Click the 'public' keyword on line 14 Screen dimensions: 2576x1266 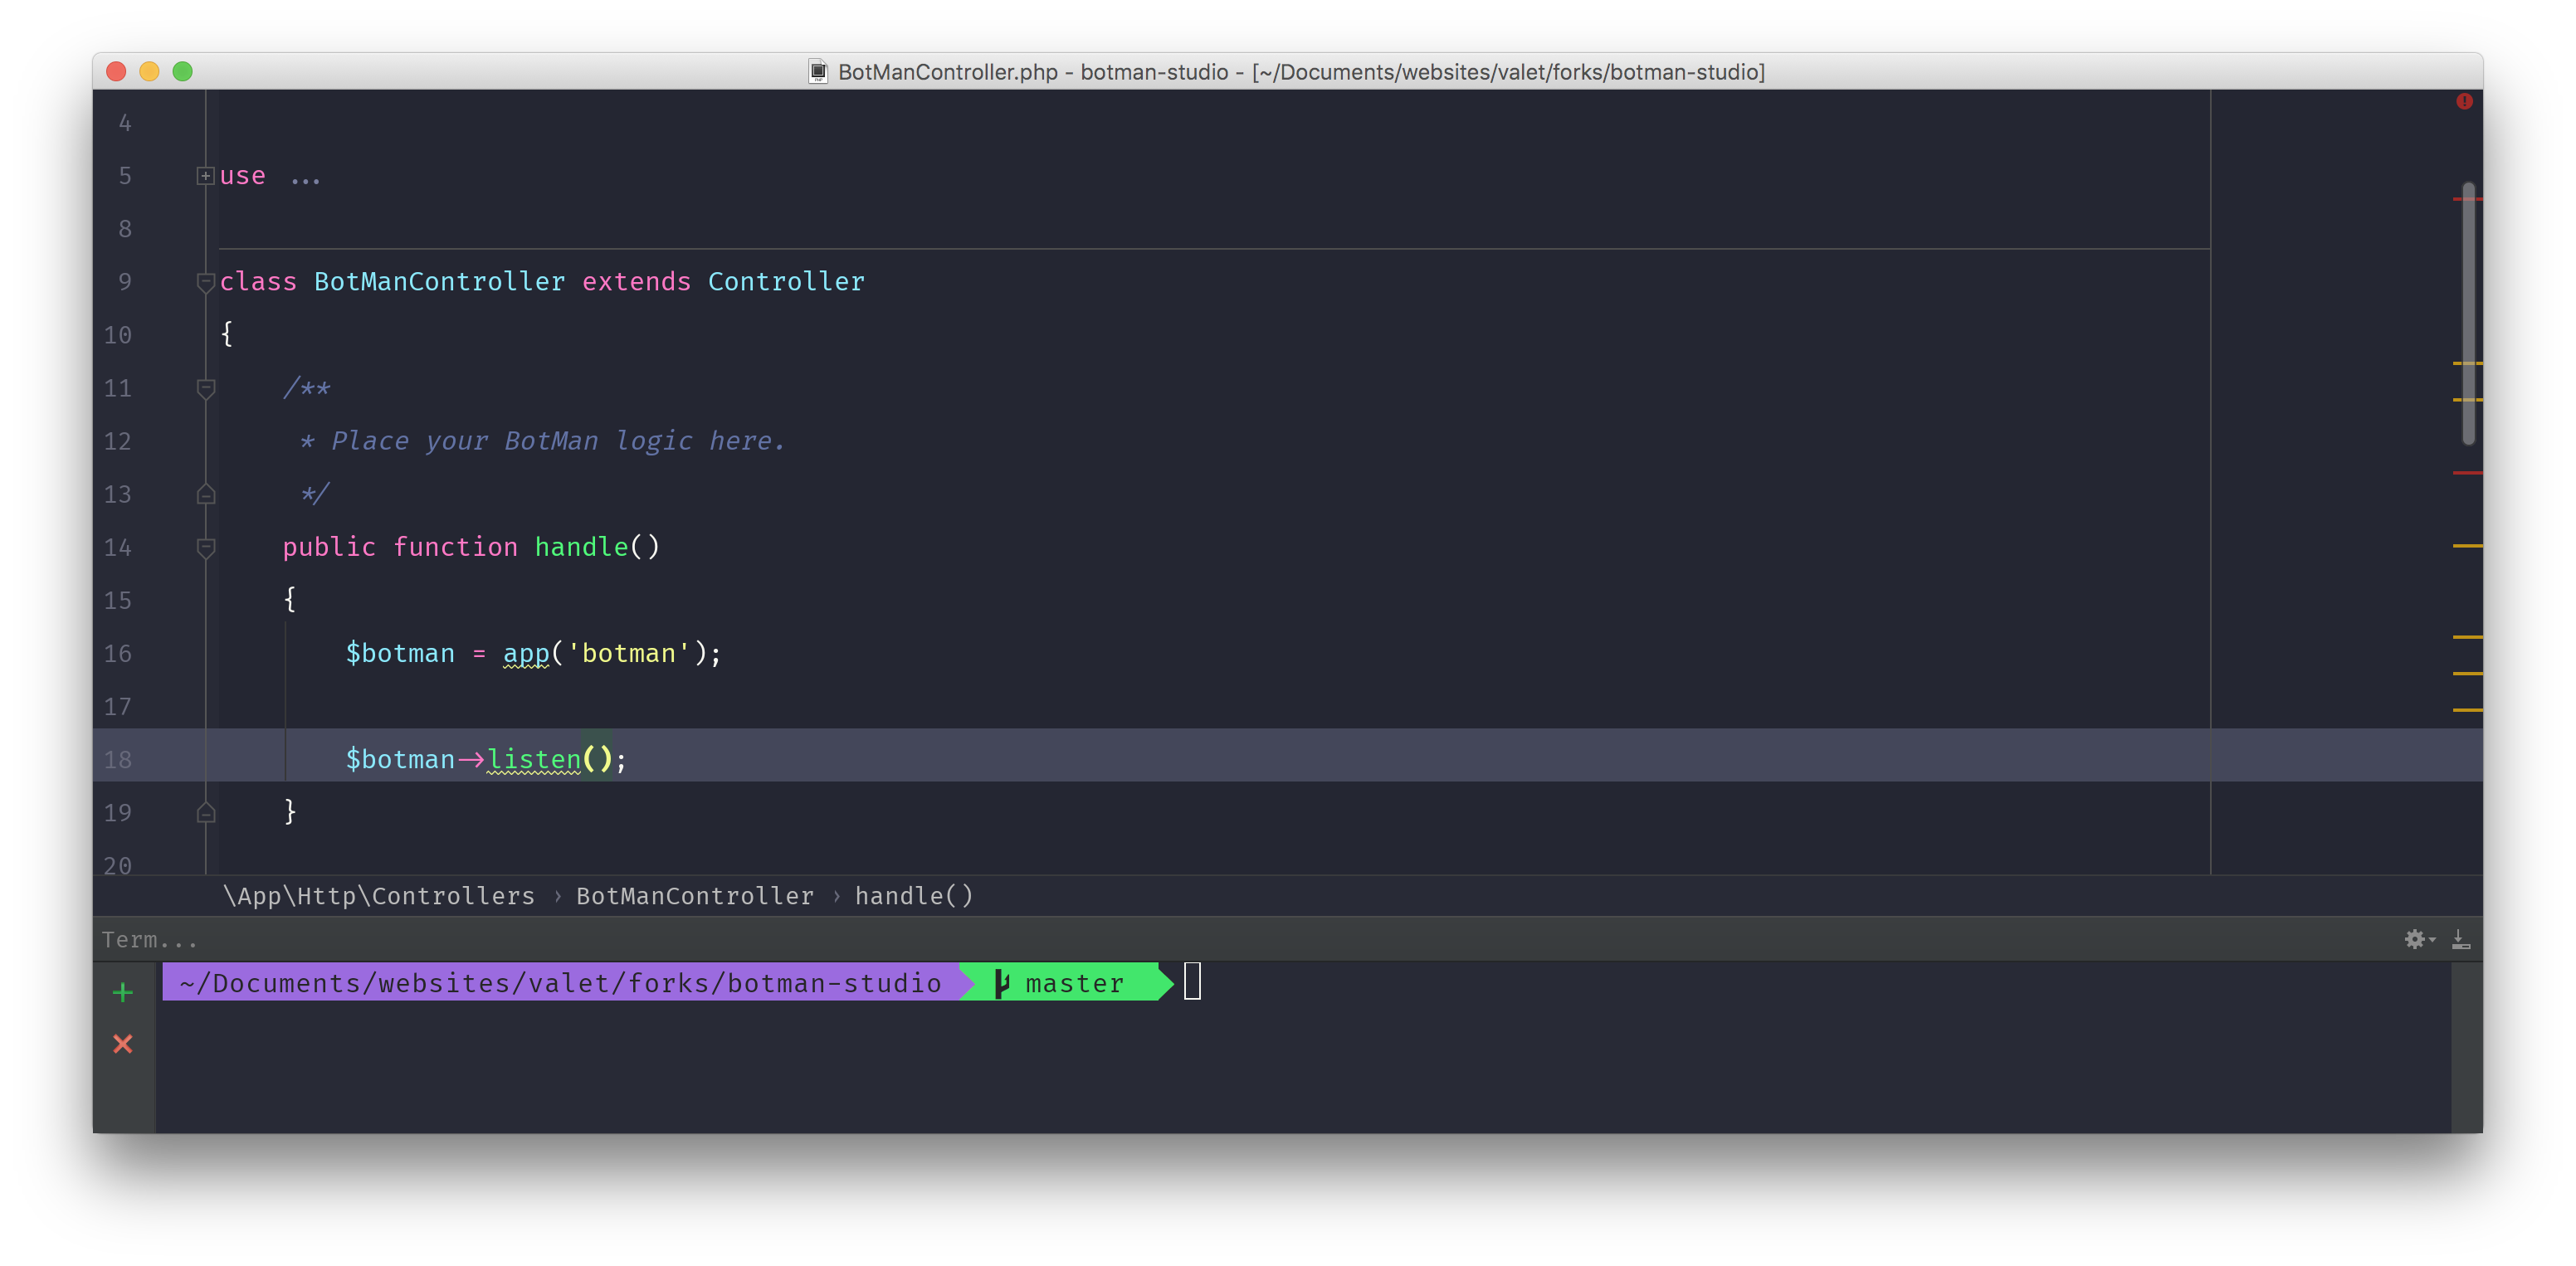coord(329,547)
